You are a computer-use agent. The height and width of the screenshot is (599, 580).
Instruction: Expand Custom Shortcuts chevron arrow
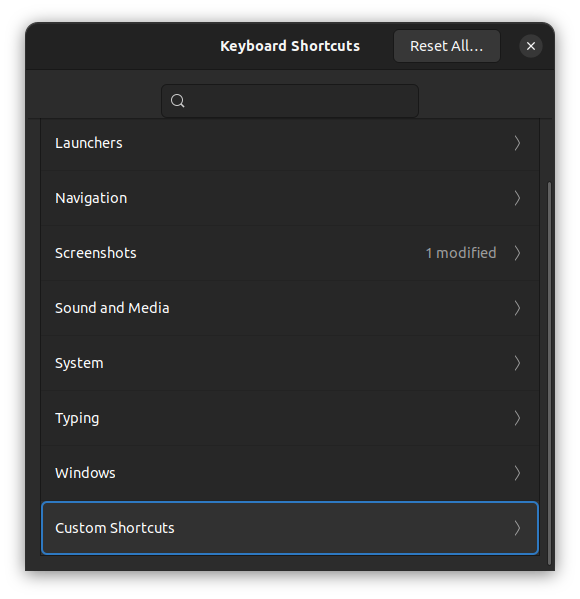[517, 528]
